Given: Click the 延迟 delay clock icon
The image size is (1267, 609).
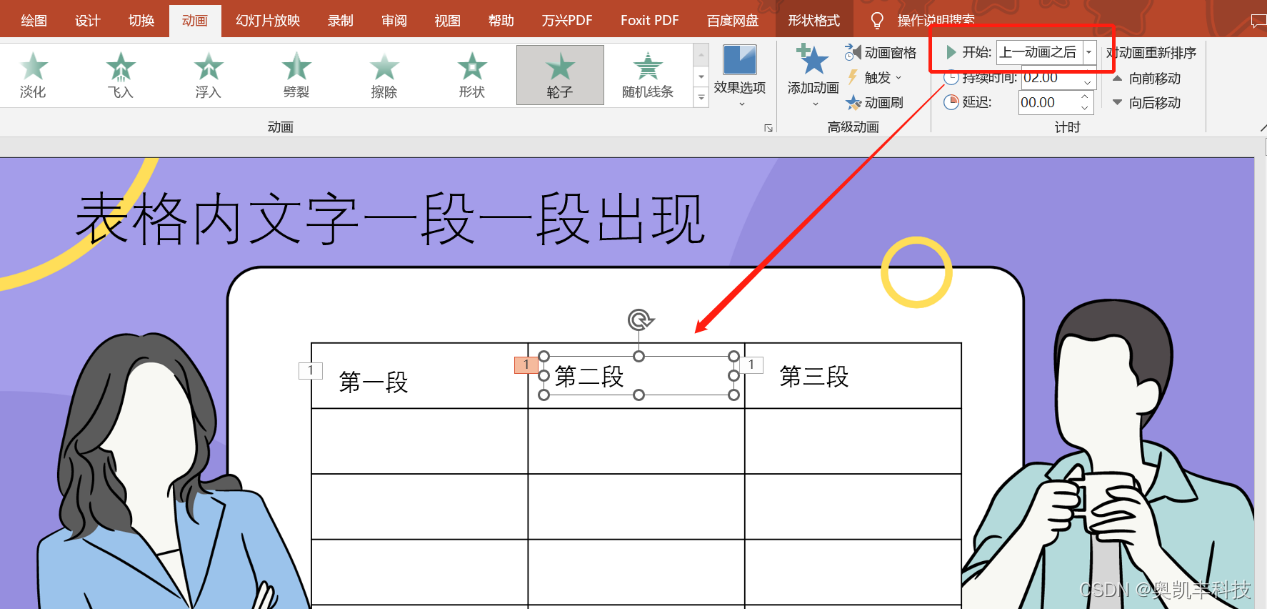Looking at the screenshot, I should 951,102.
